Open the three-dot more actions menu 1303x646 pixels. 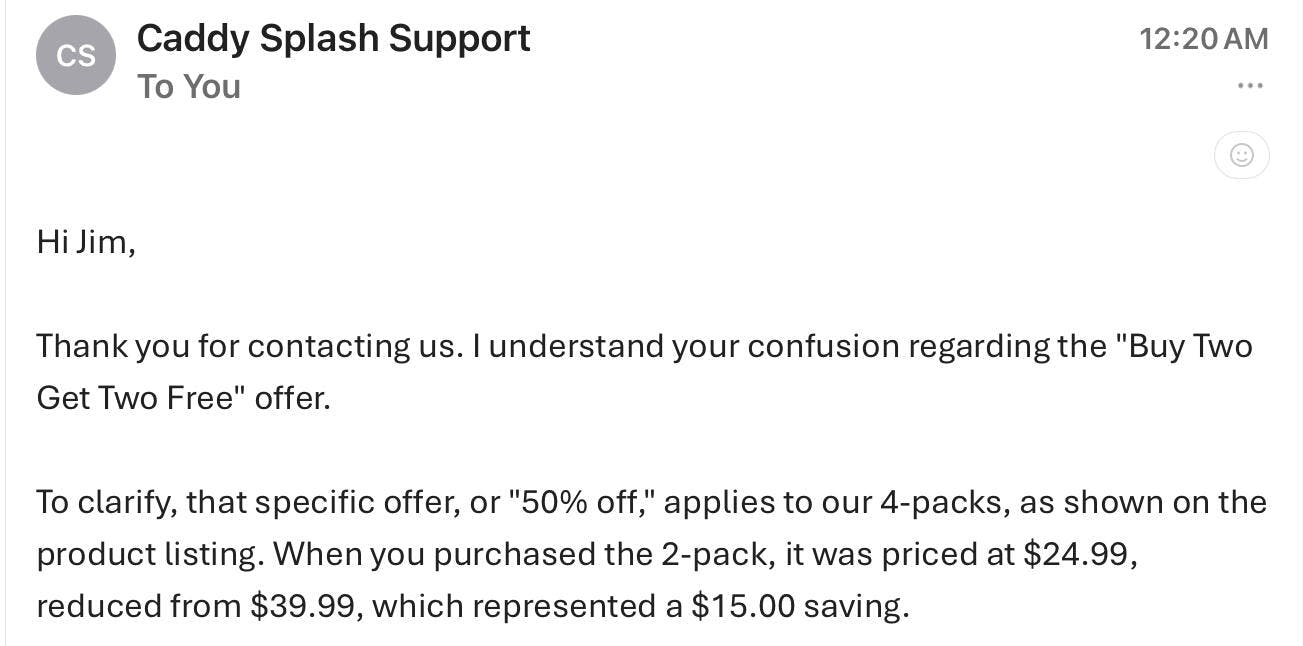click(x=1250, y=86)
